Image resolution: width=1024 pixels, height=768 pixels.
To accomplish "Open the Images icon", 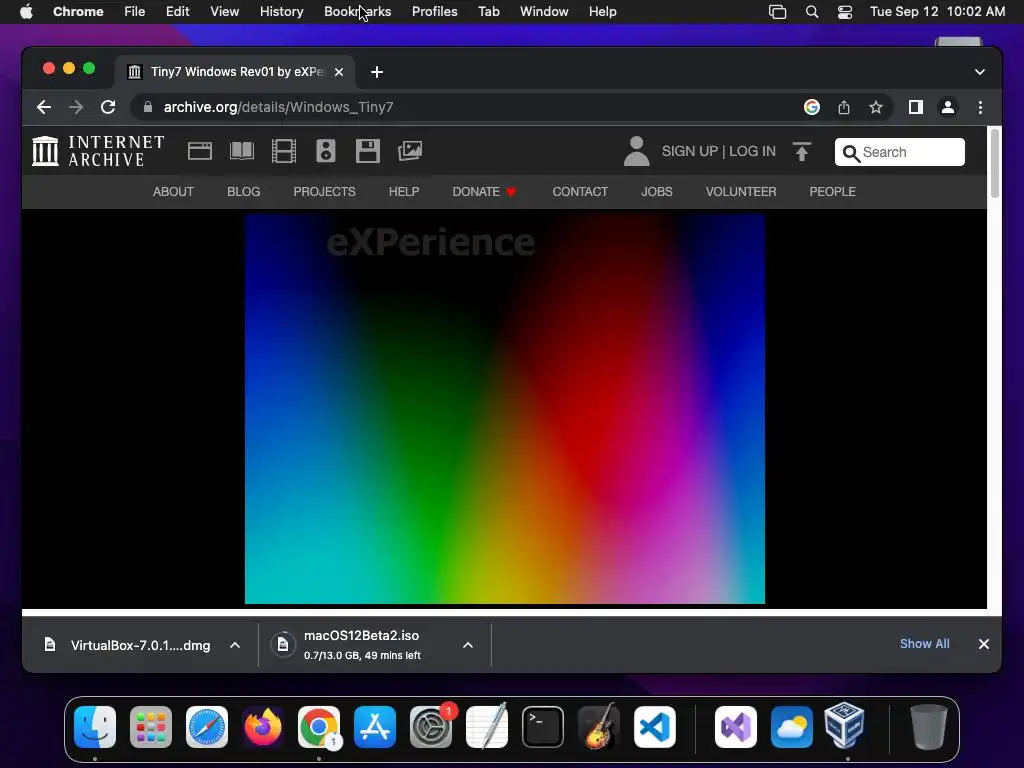I will coord(410,151).
